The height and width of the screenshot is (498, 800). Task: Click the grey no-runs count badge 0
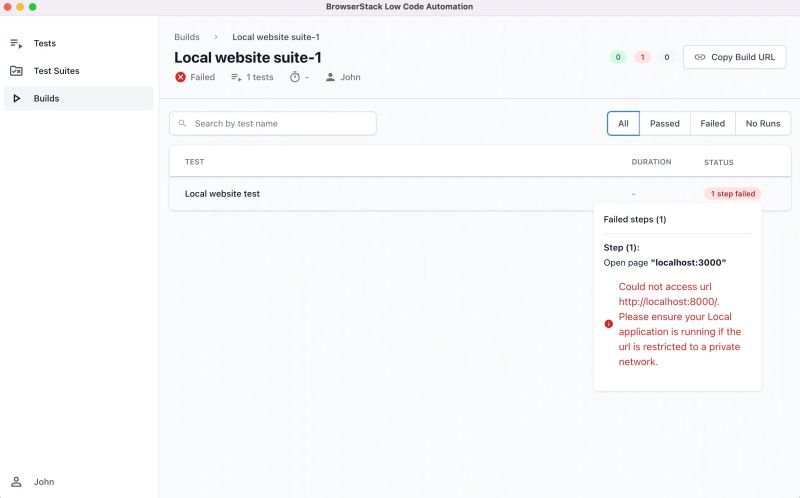pos(666,57)
